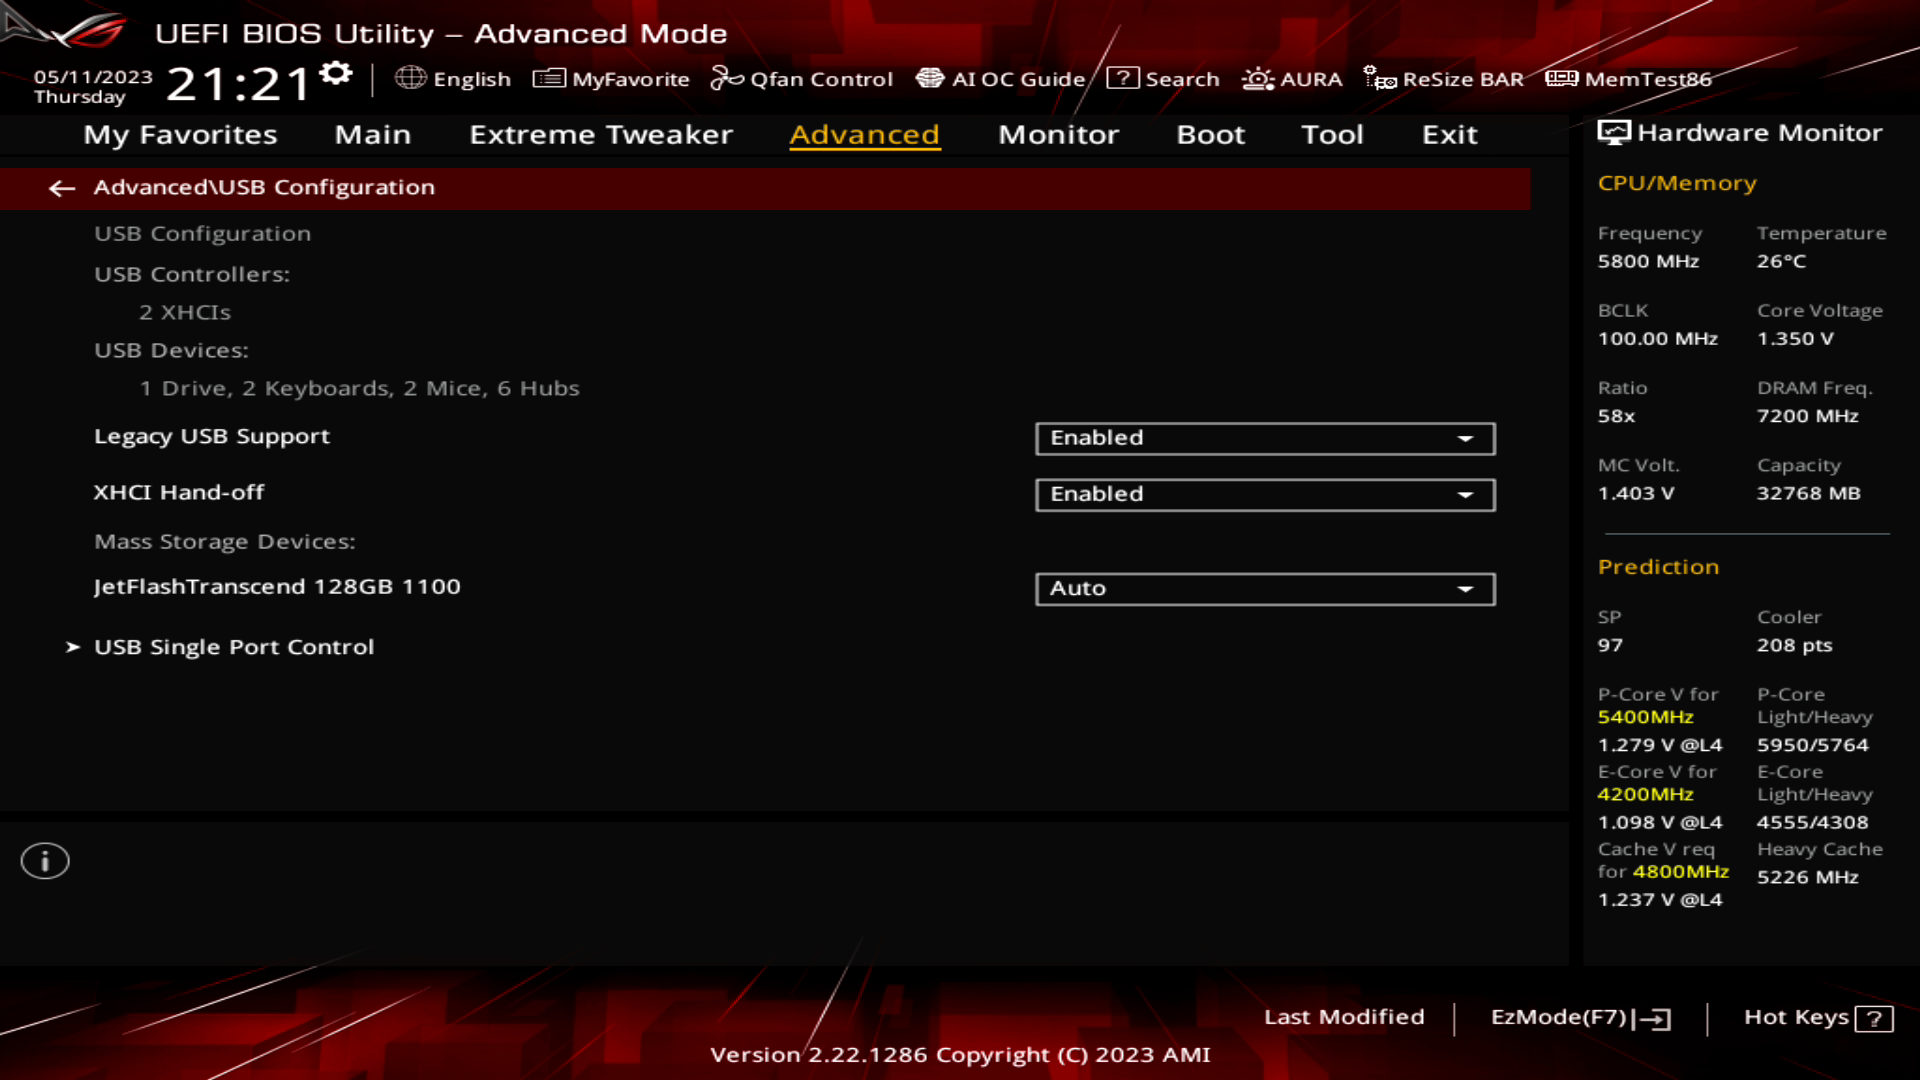This screenshot has width=1920, height=1080.
Task: Open the AI OC Guide panel
Action: pyautogui.click(x=1002, y=79)
